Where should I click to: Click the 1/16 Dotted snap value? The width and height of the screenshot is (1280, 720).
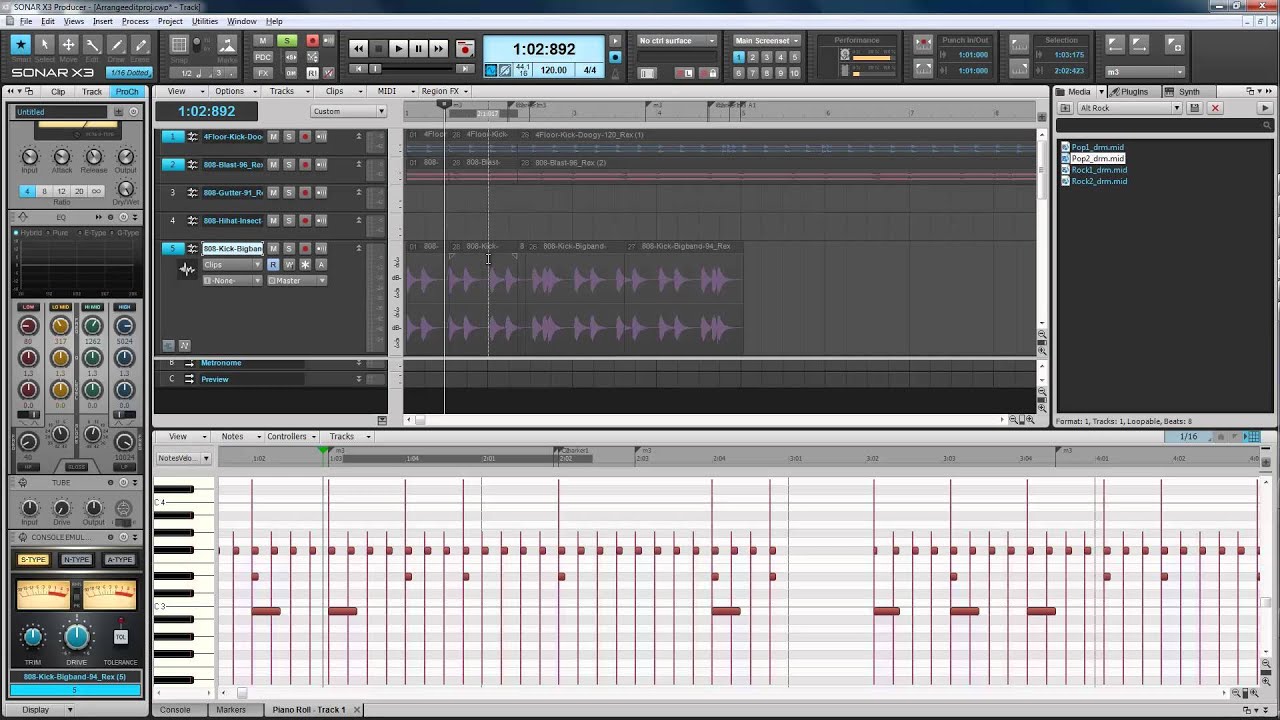[129, 73]
